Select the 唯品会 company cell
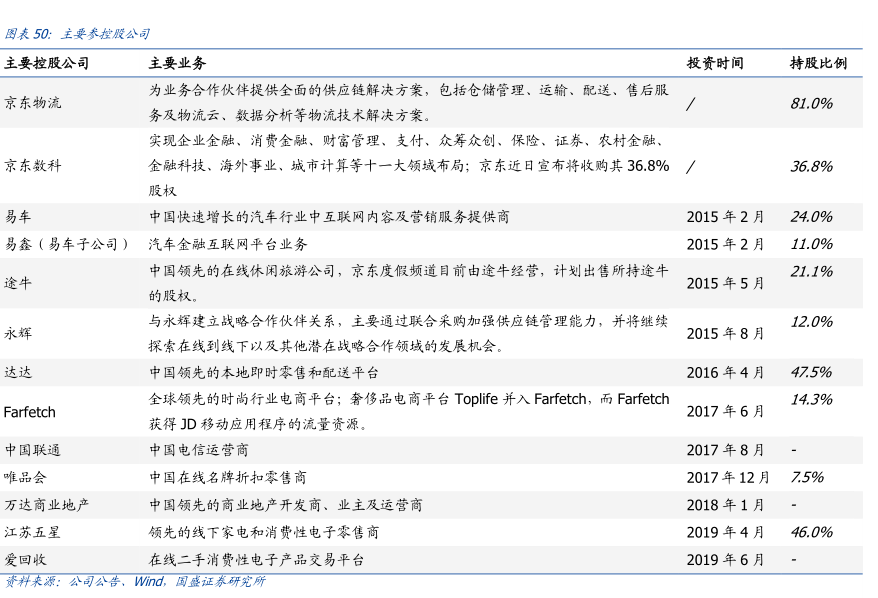 tap(25, 478)
